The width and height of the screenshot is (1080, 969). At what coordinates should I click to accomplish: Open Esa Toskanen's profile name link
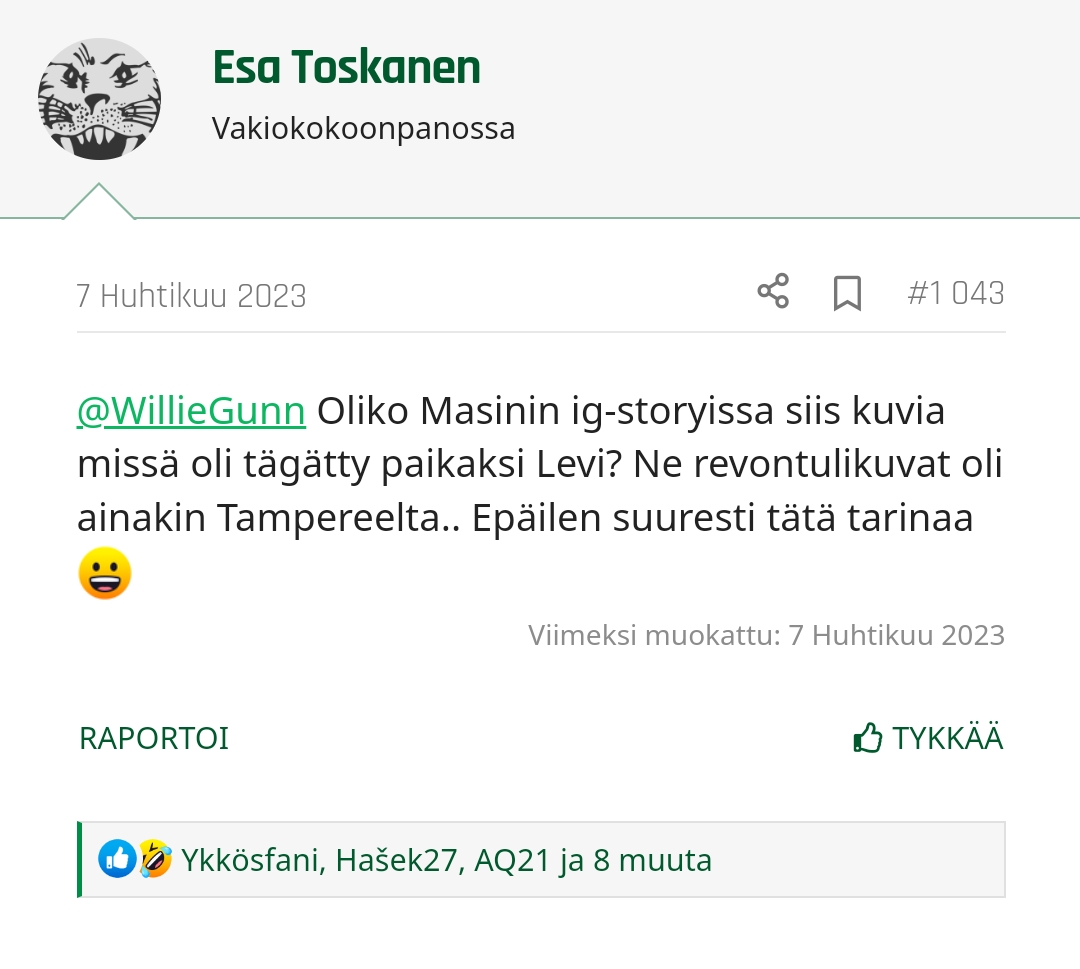[x=346, y=67]
